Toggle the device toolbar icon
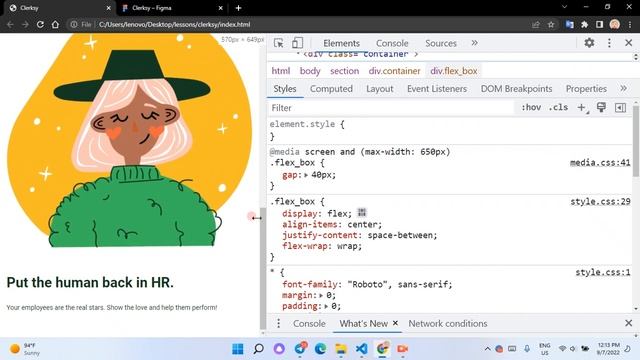 pos(297,43)
